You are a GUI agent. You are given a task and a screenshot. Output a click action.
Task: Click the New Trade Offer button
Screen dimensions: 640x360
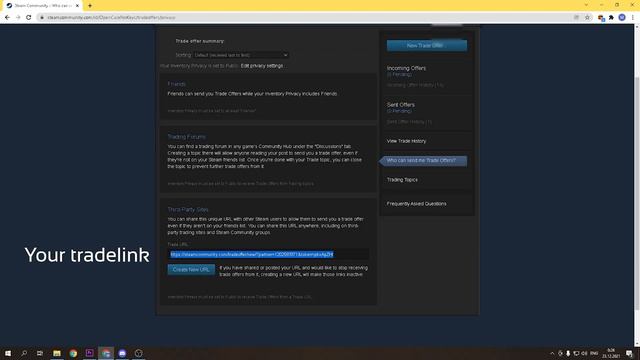427,45
